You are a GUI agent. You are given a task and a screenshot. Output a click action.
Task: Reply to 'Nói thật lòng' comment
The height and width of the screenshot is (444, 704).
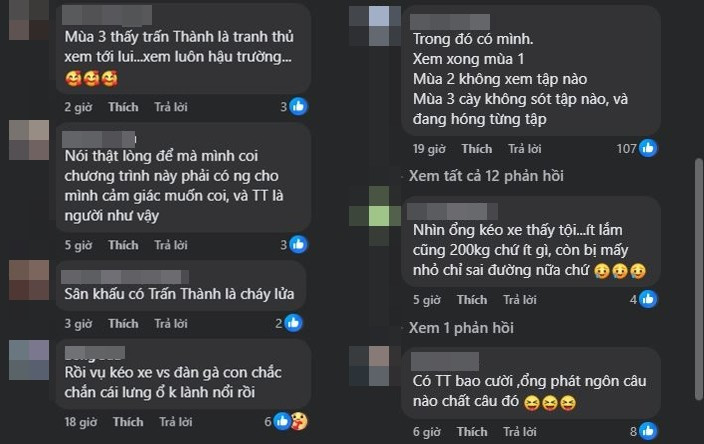[171, 245]
